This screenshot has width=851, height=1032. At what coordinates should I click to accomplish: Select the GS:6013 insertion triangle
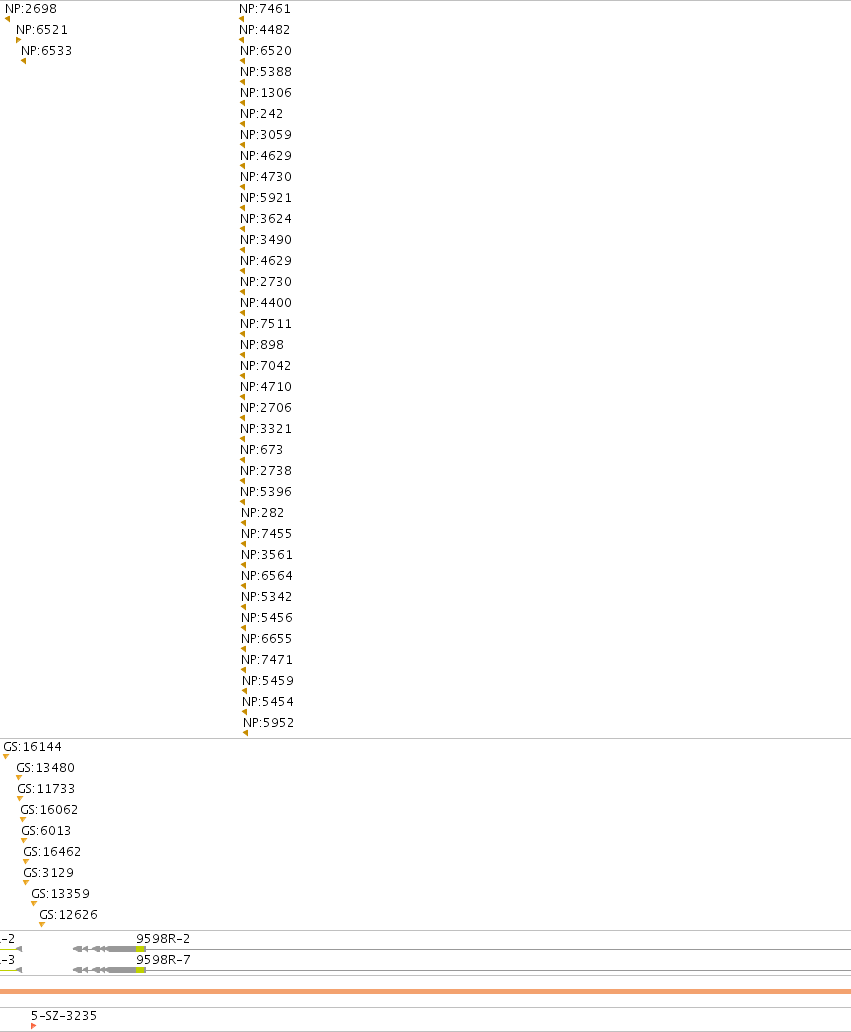tap(24, 840)
